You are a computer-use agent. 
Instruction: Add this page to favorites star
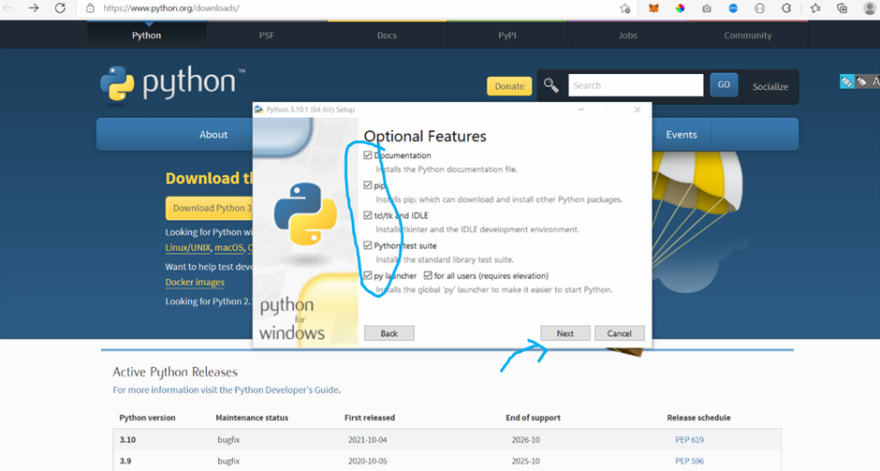point(625,8)
